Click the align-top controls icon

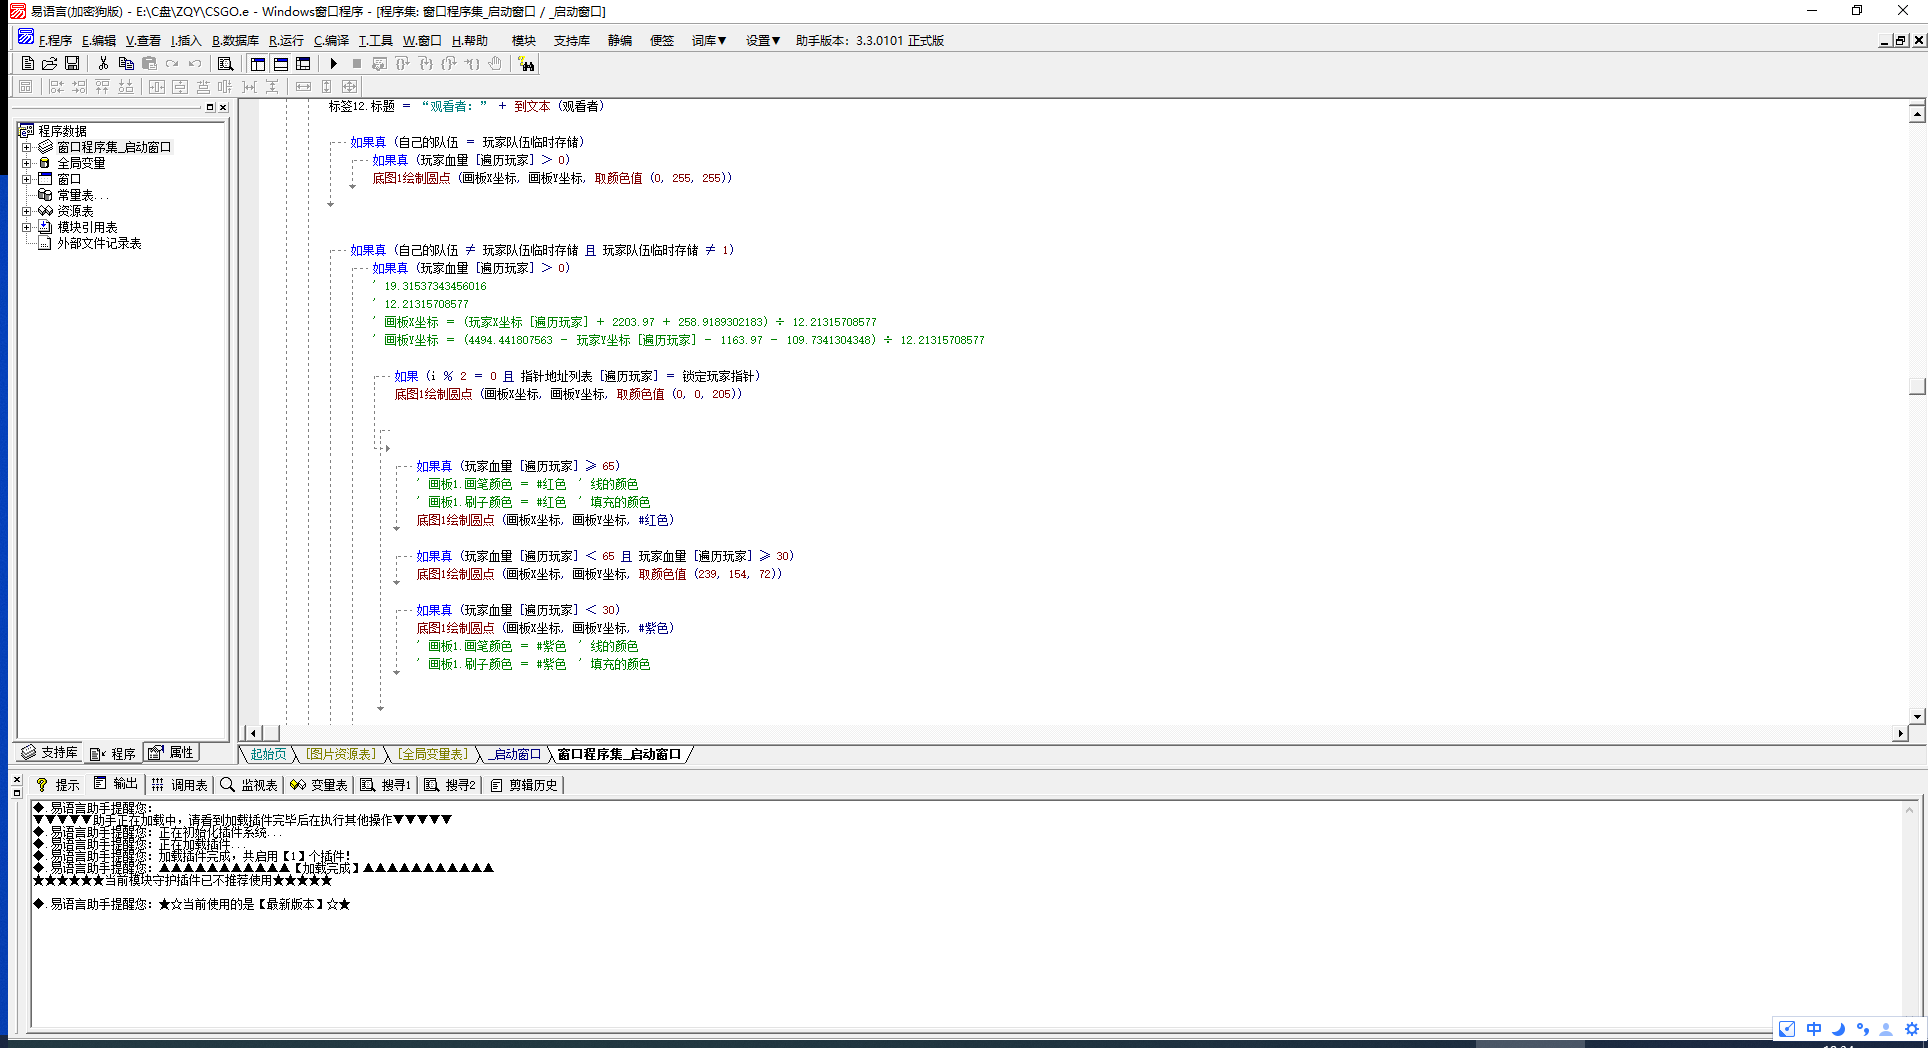[102, 87]
